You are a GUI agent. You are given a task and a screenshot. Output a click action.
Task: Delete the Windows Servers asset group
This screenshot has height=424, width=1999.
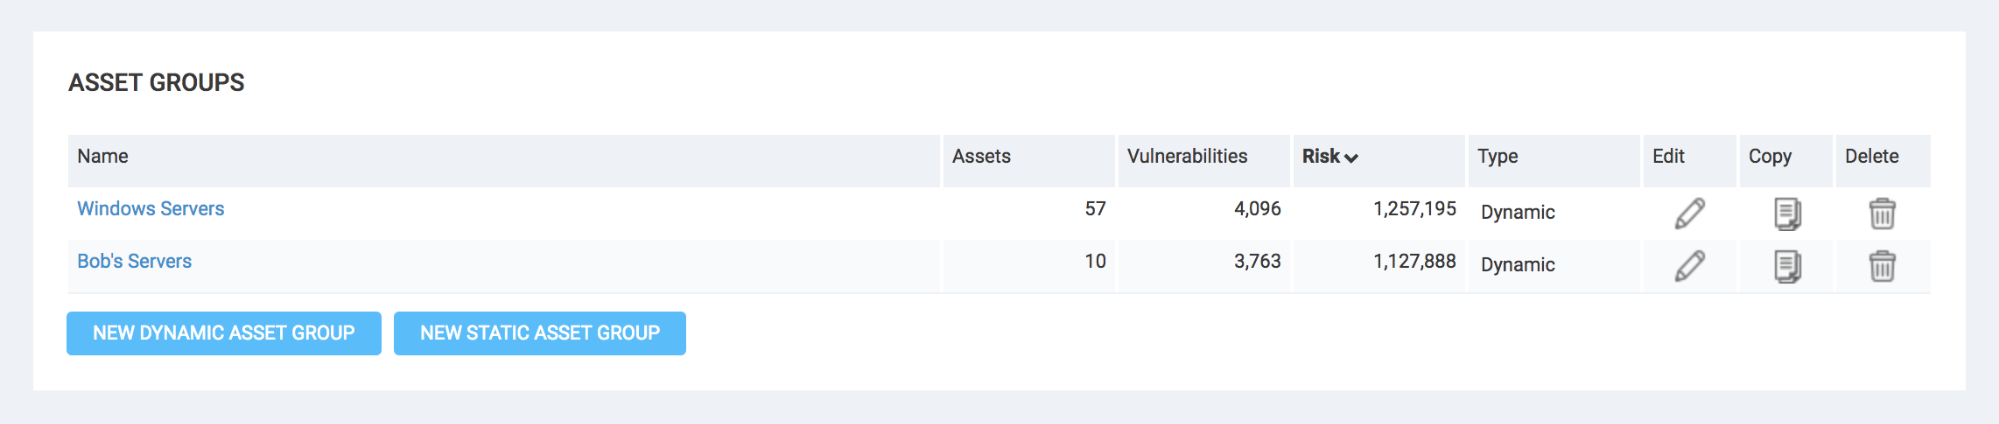[x=1882, y=213]
